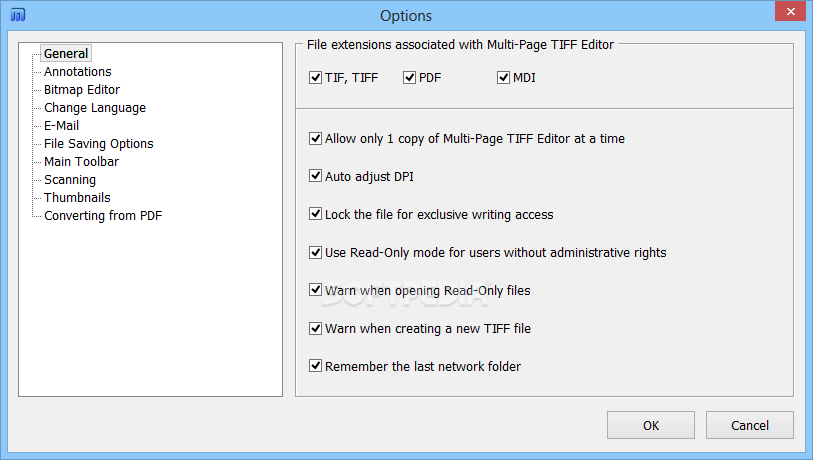
Task: Toggle the PDF extension checkbox
Action: click(x=410, y=78)
